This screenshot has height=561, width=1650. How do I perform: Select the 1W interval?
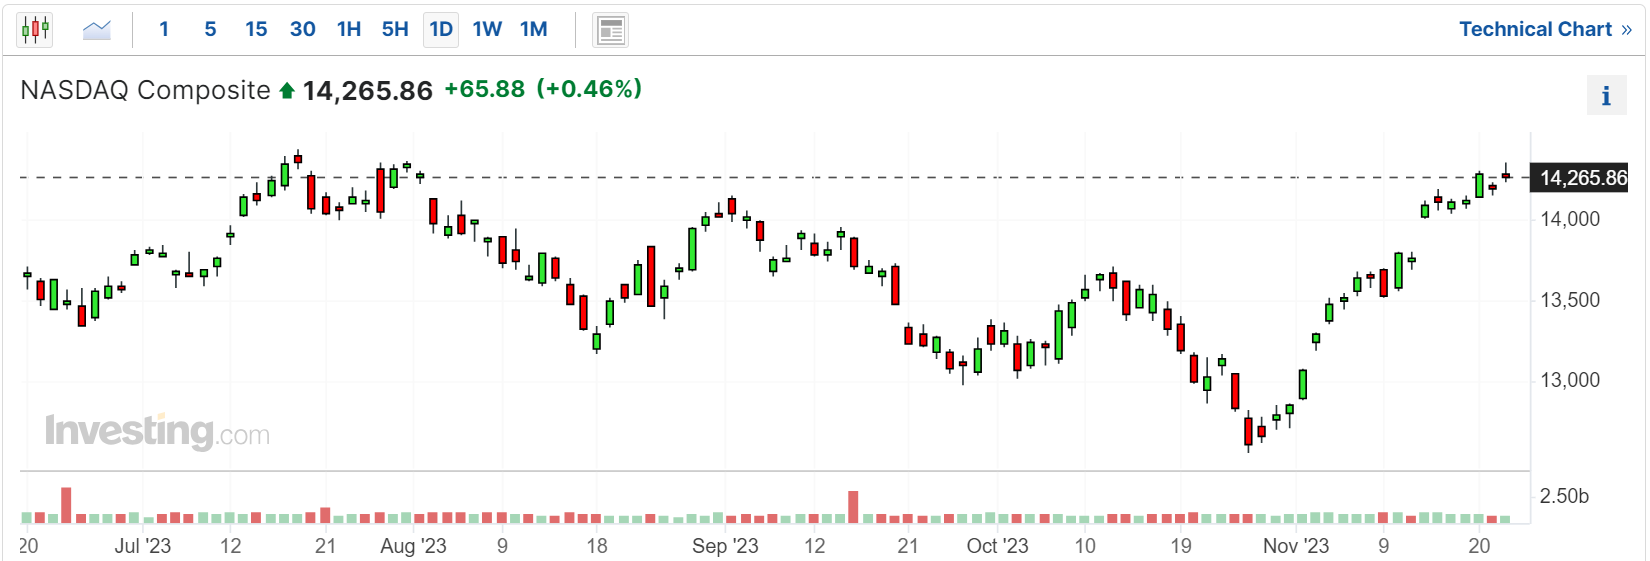pos(487,29)
